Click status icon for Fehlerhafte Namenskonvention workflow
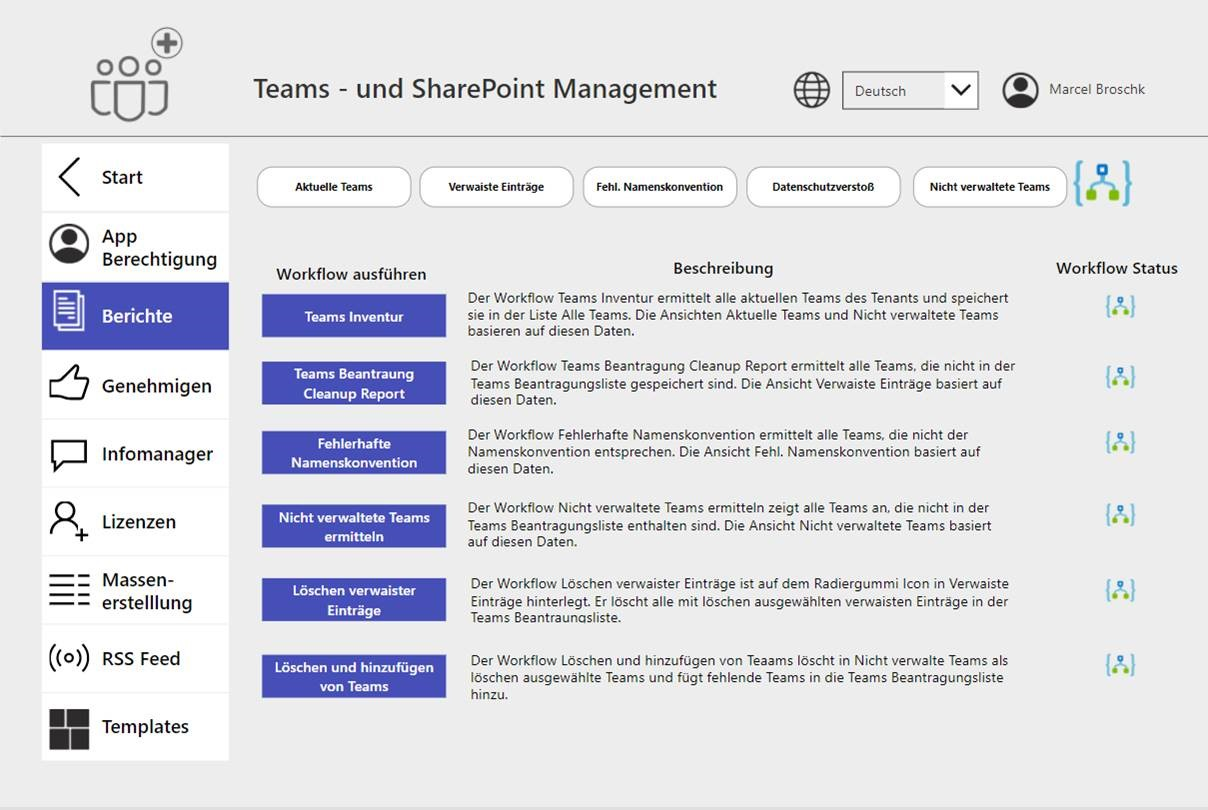 tap(1120, 442)
